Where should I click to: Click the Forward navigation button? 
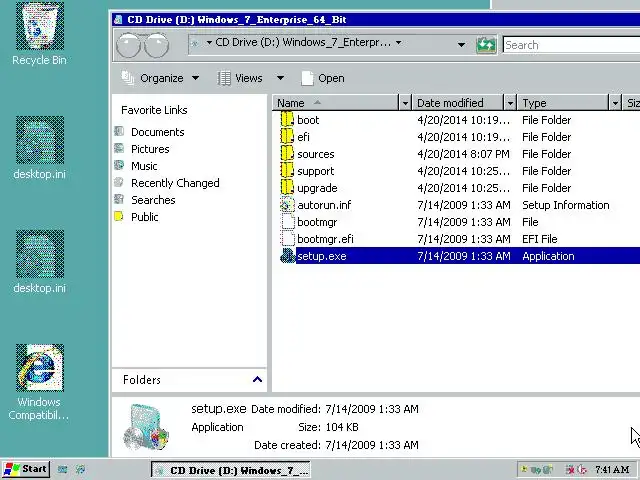[156, 44]
